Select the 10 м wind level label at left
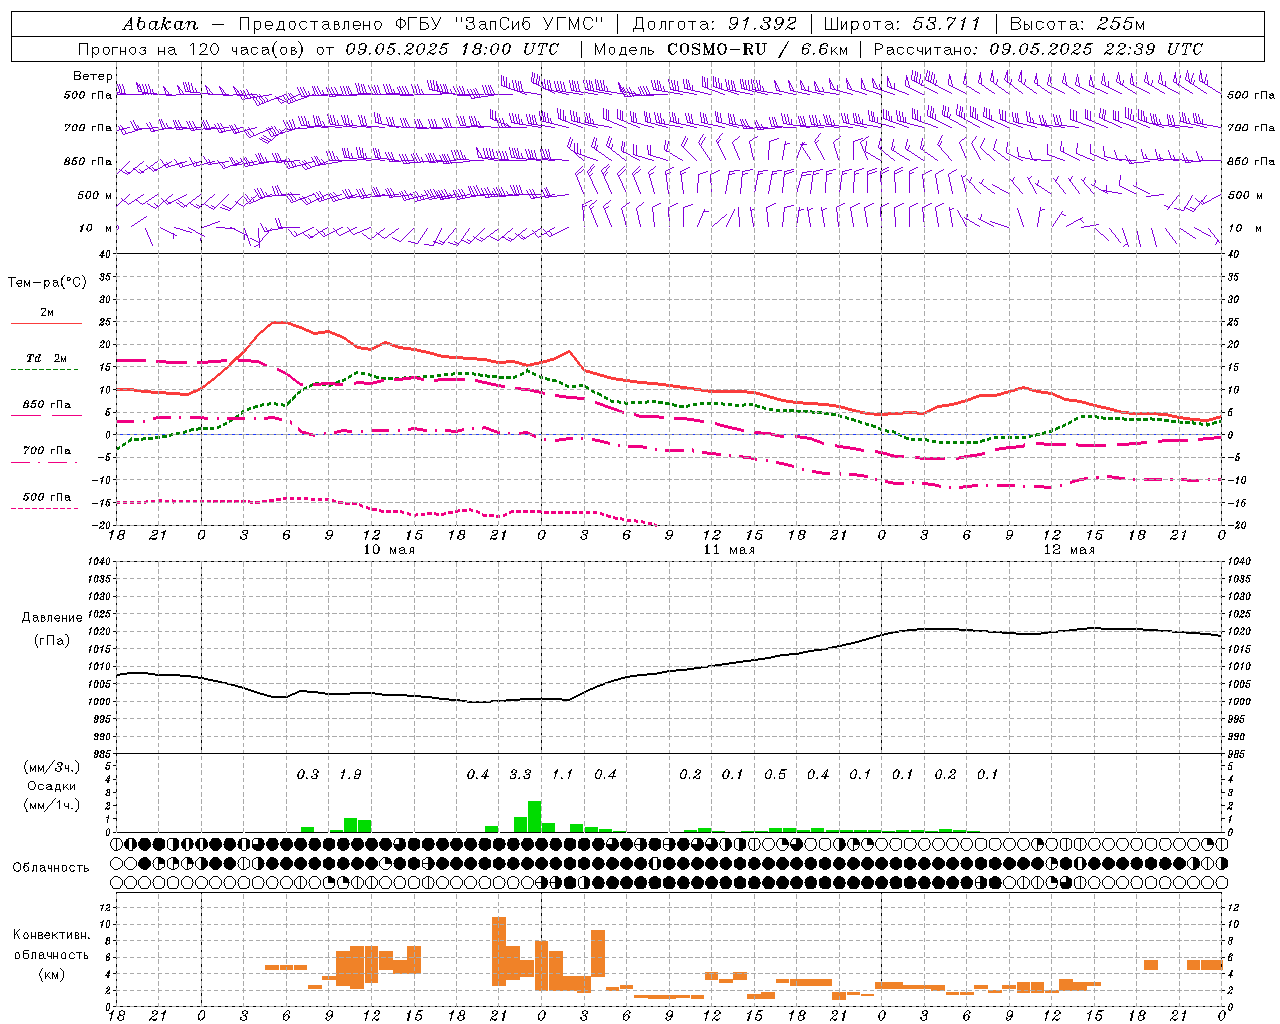 [95, 228]
